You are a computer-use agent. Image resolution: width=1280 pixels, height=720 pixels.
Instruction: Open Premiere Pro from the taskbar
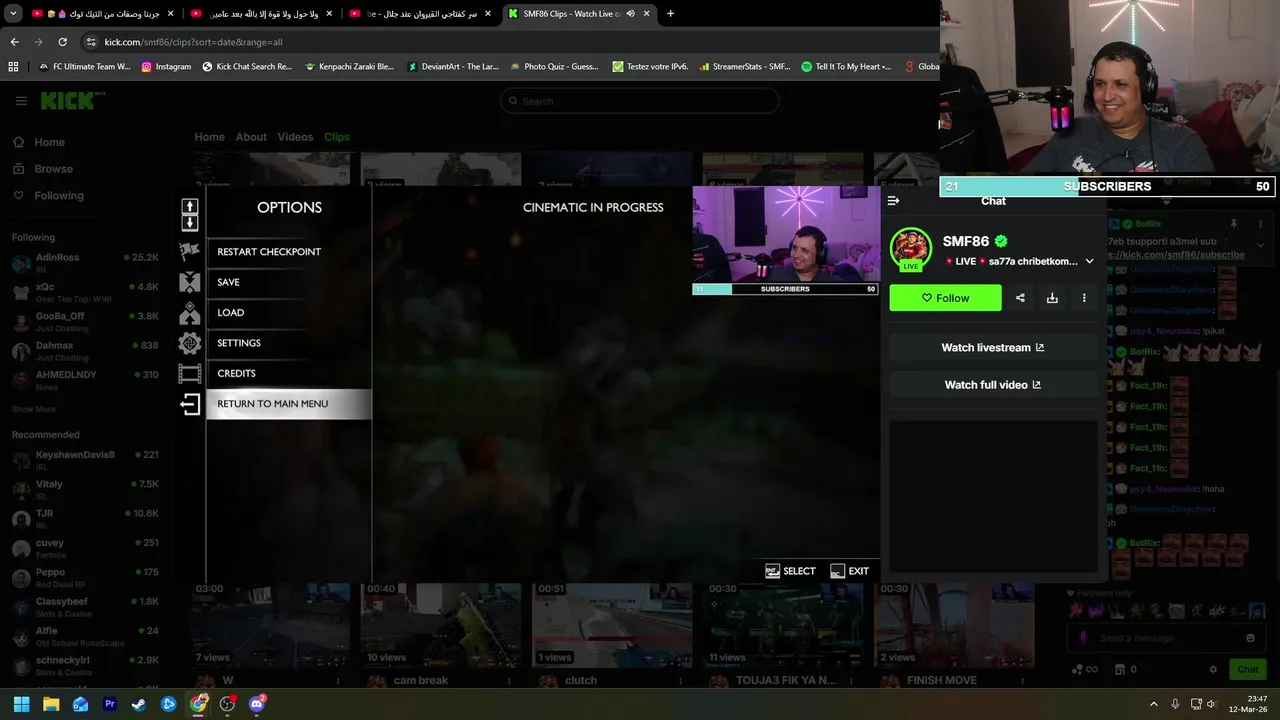[110, 704]
